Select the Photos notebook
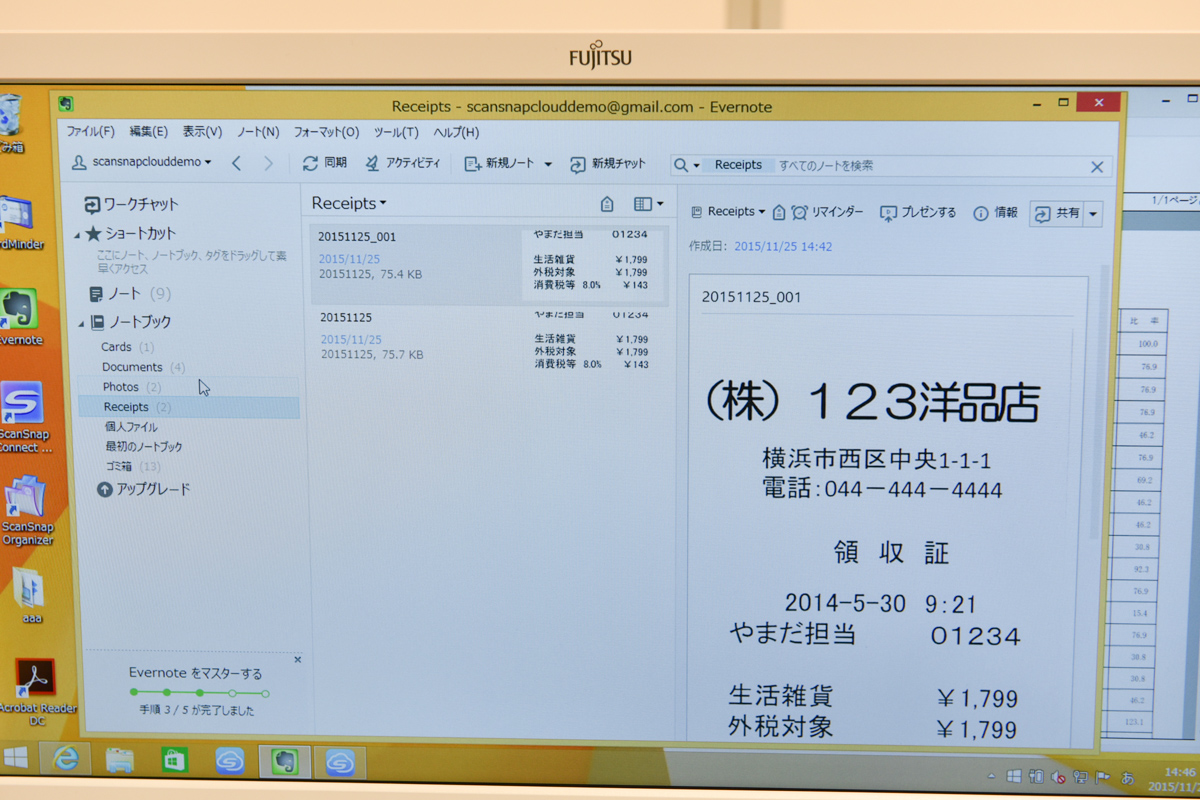Image resolution: width=1200 pixels, height=800 pixels. point(132,387)
